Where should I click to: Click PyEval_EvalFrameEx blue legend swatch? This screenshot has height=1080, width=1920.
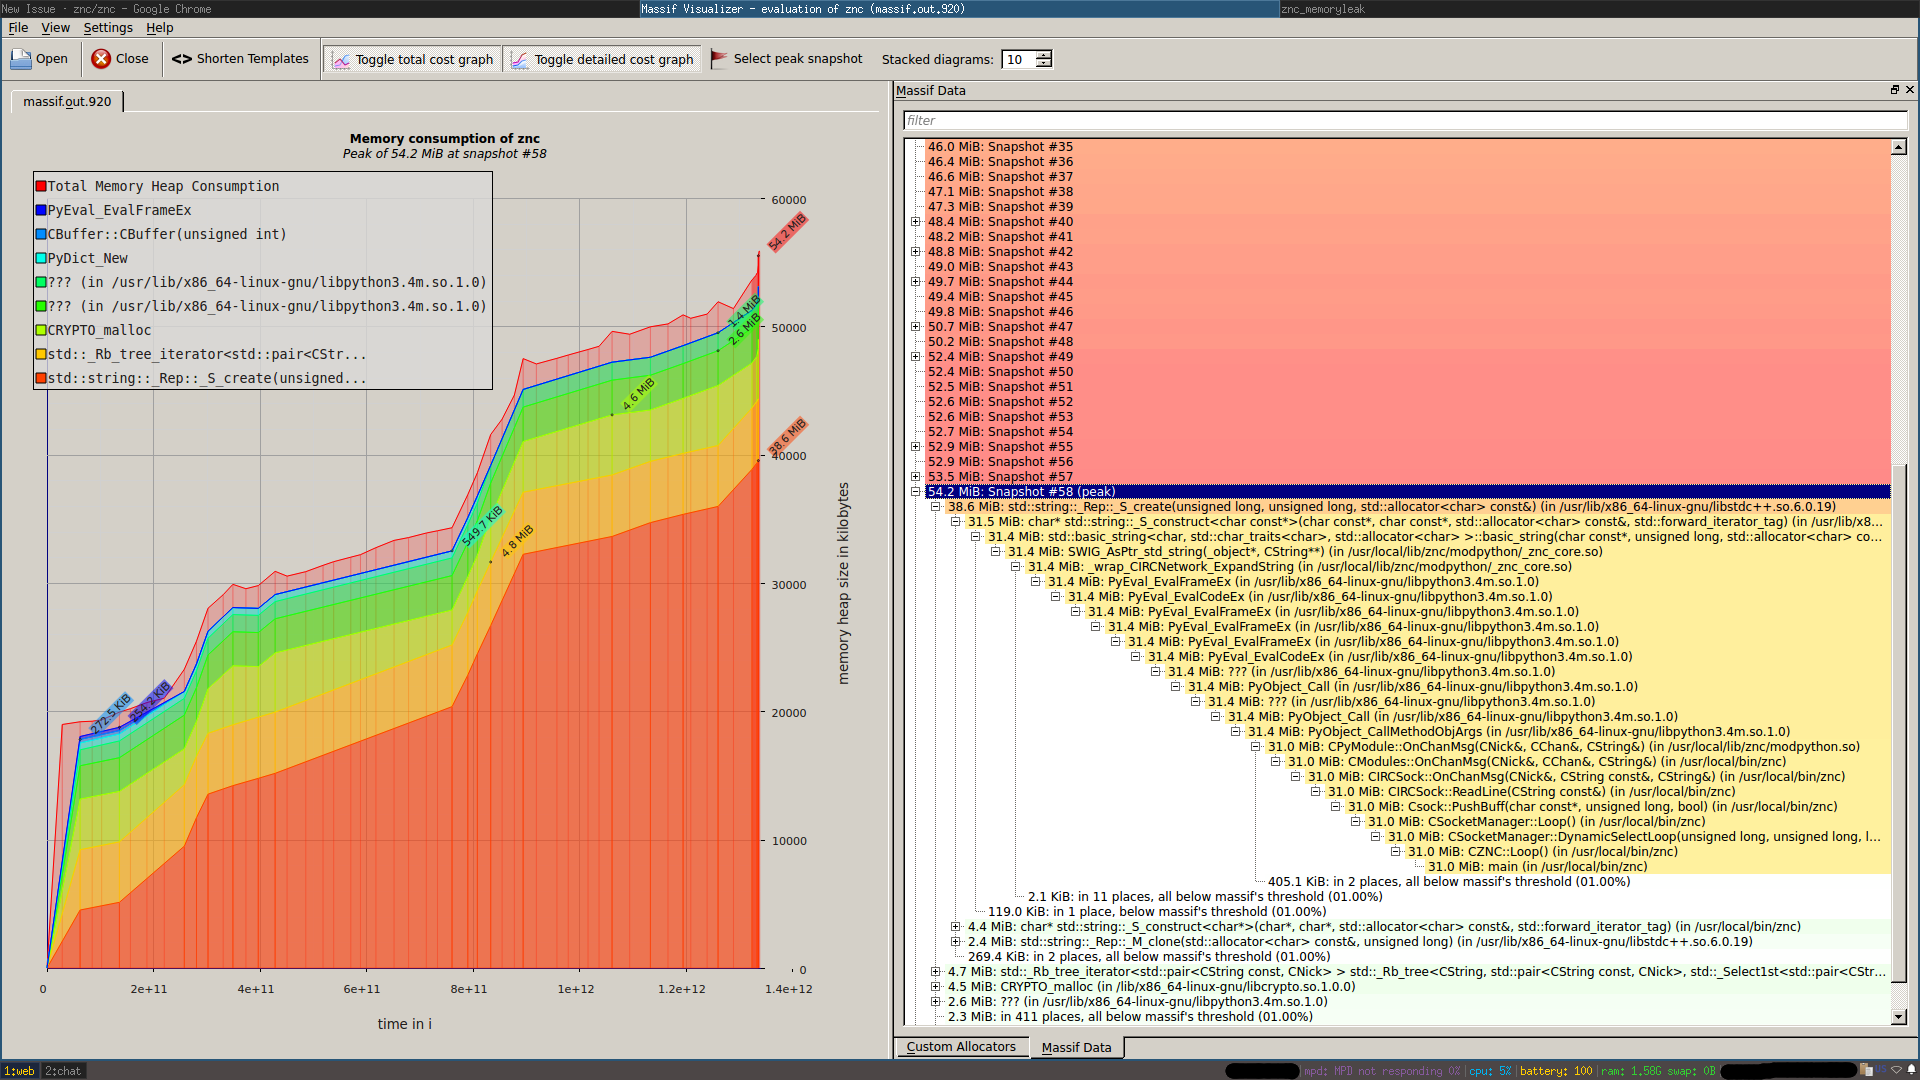coord(41,210)
